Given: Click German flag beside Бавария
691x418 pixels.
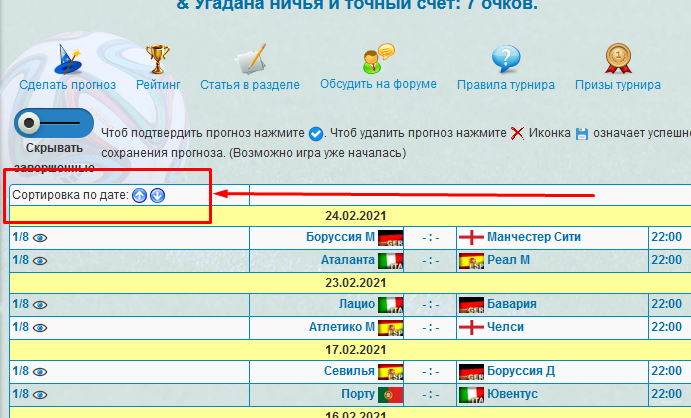Looking at the screenshot, I should coord(471,305).
